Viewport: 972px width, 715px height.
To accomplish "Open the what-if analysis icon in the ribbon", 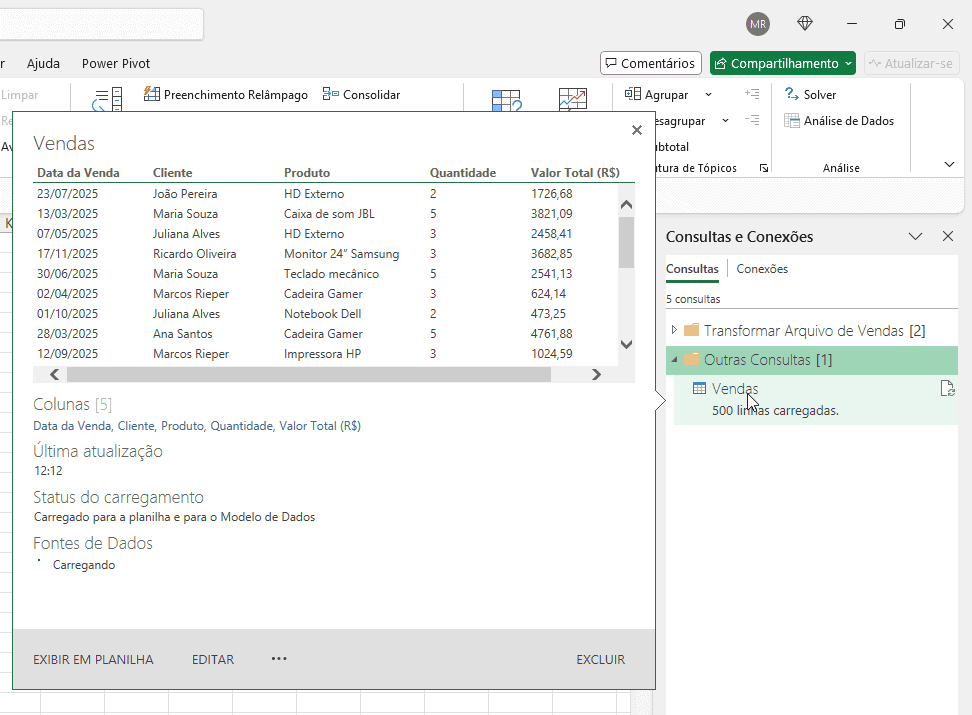I will tap(507, 100).
